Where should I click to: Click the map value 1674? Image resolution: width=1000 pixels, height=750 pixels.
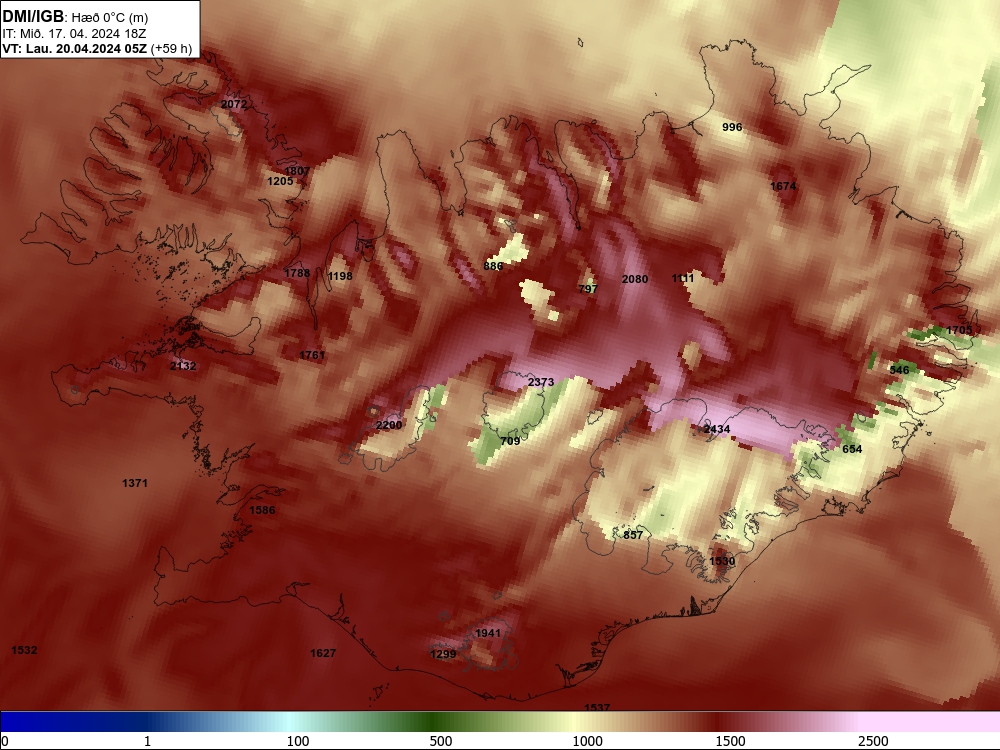(x=783, y=186)
